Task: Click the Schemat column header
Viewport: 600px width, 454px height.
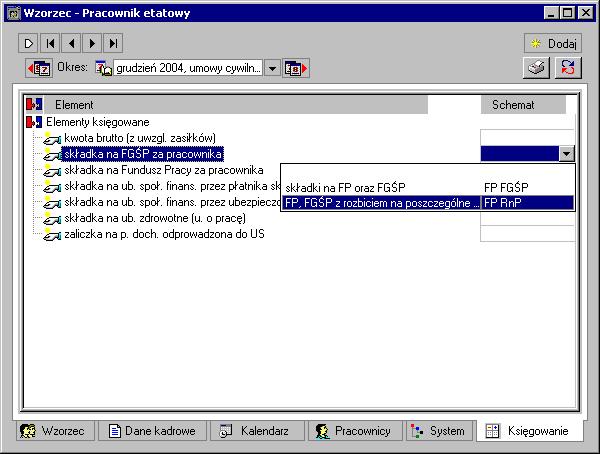Action: point(523,105)
